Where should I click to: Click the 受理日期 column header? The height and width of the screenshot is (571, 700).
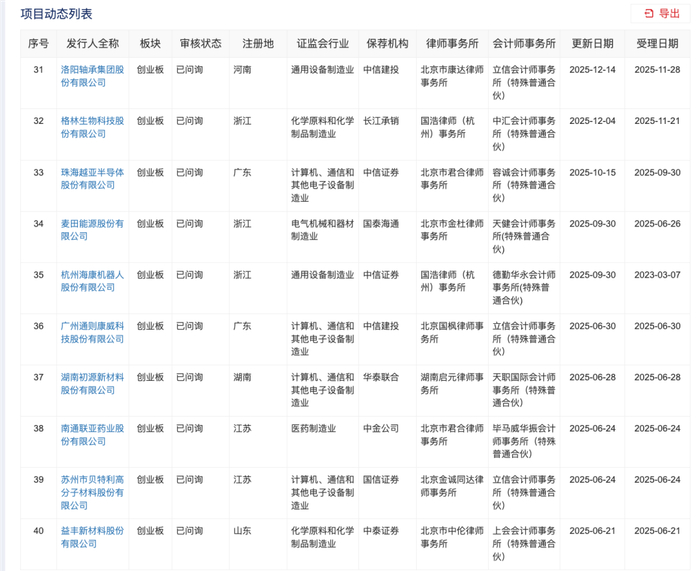(657, 43)
